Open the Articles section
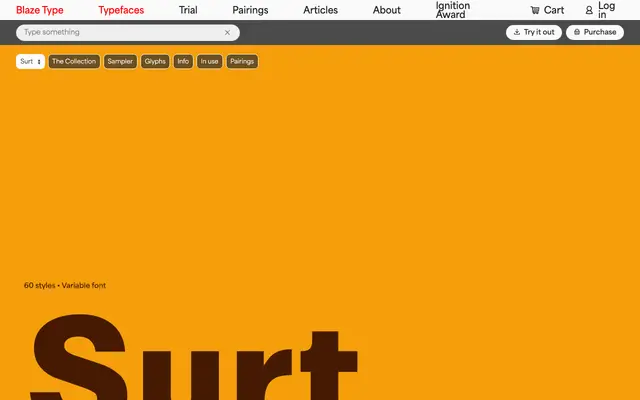 [320, 10]
